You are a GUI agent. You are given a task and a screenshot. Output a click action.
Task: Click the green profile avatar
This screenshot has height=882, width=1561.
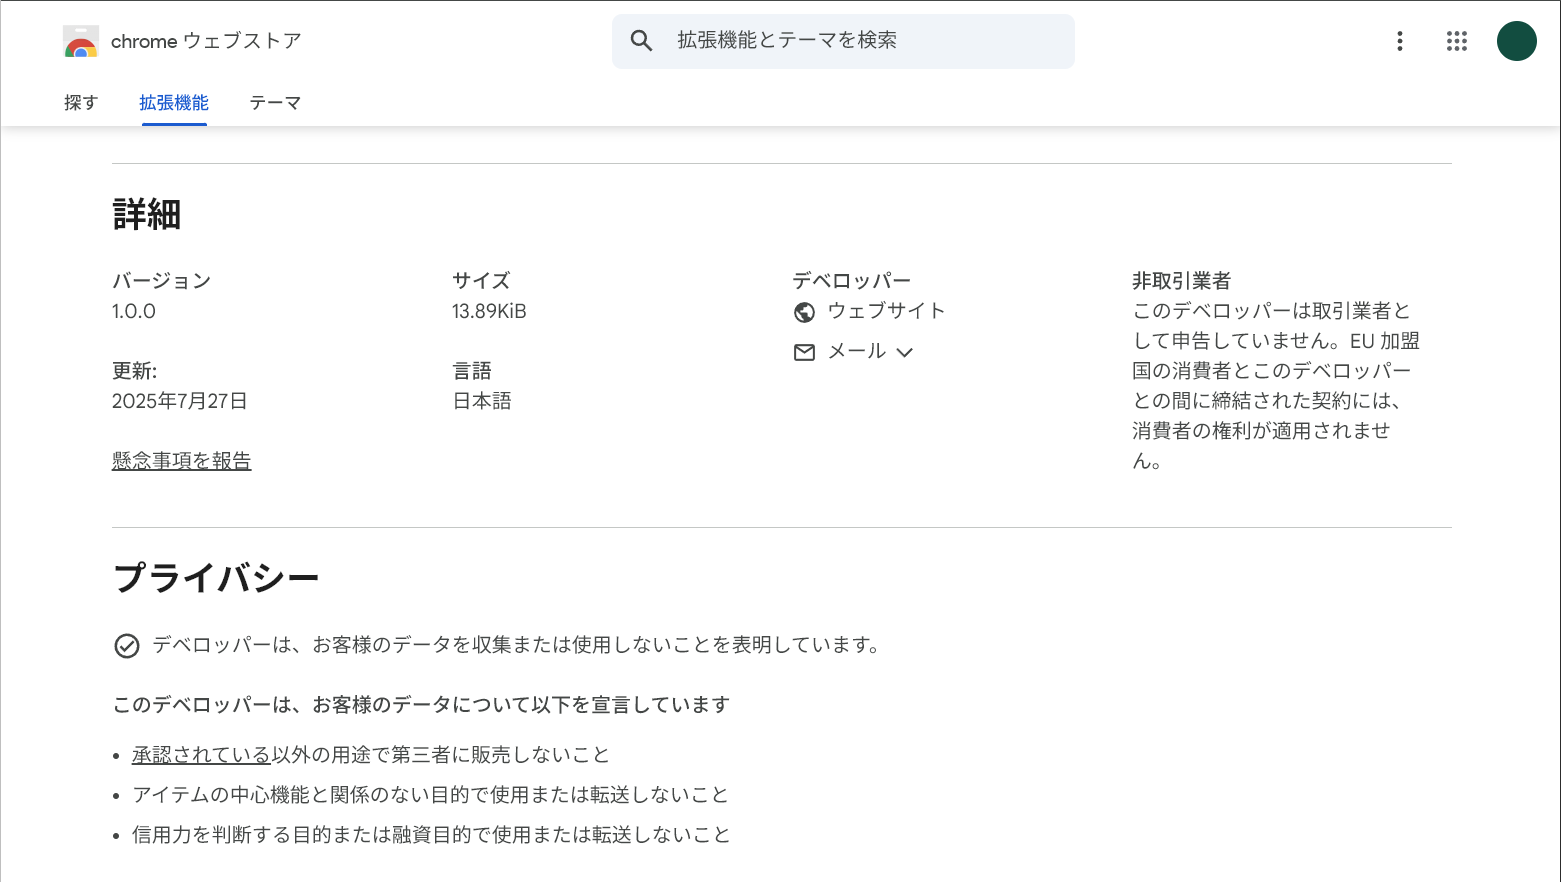tap(1516, 41)
